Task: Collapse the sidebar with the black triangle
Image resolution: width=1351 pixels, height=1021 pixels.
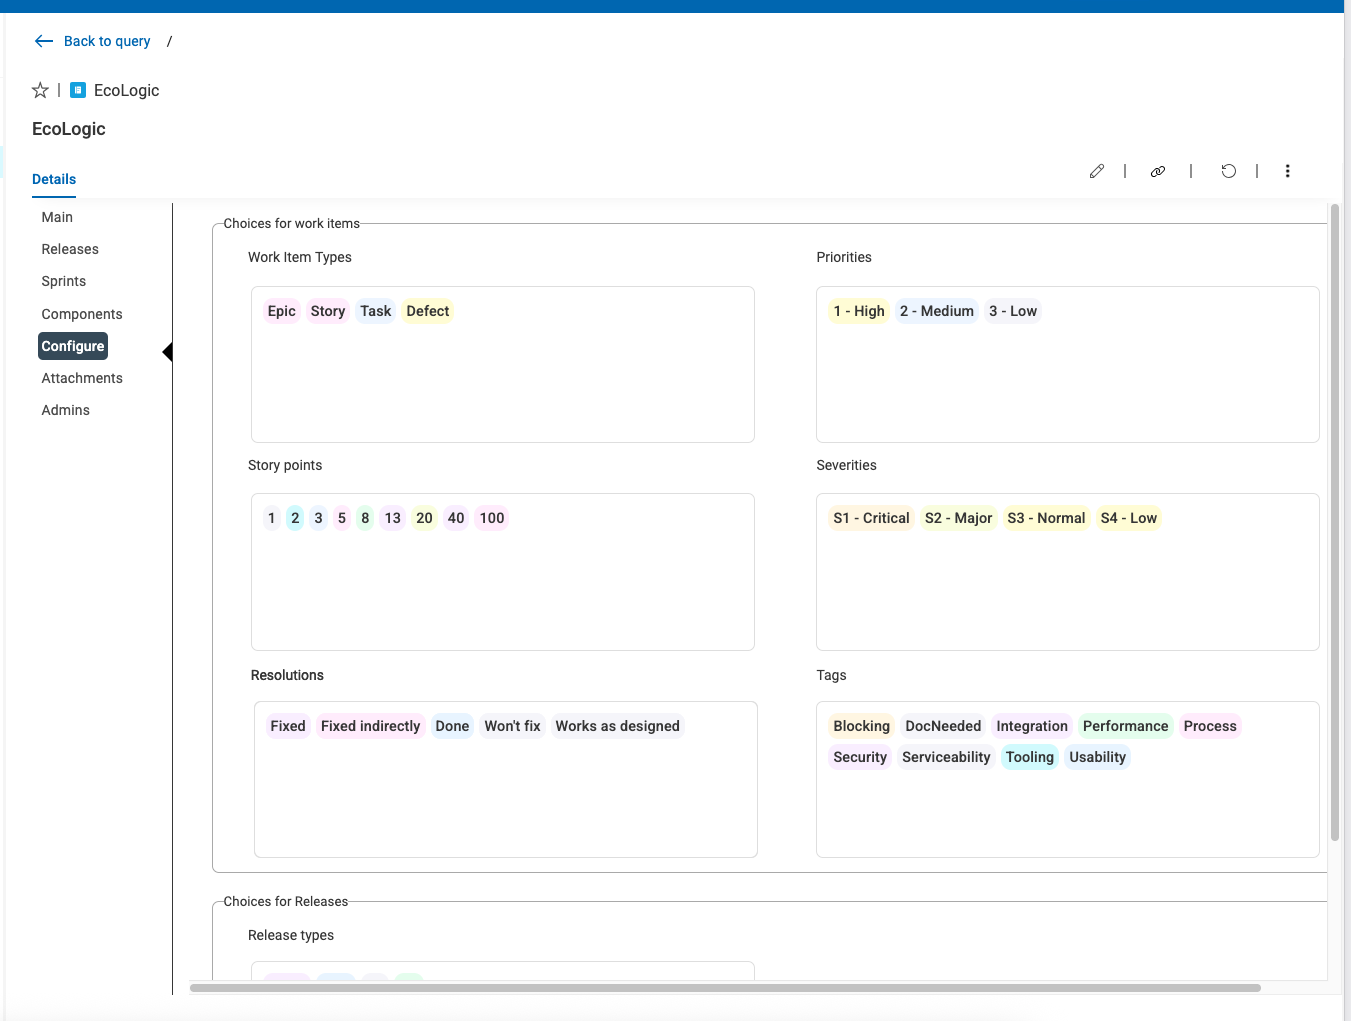Action: point(167,352)
